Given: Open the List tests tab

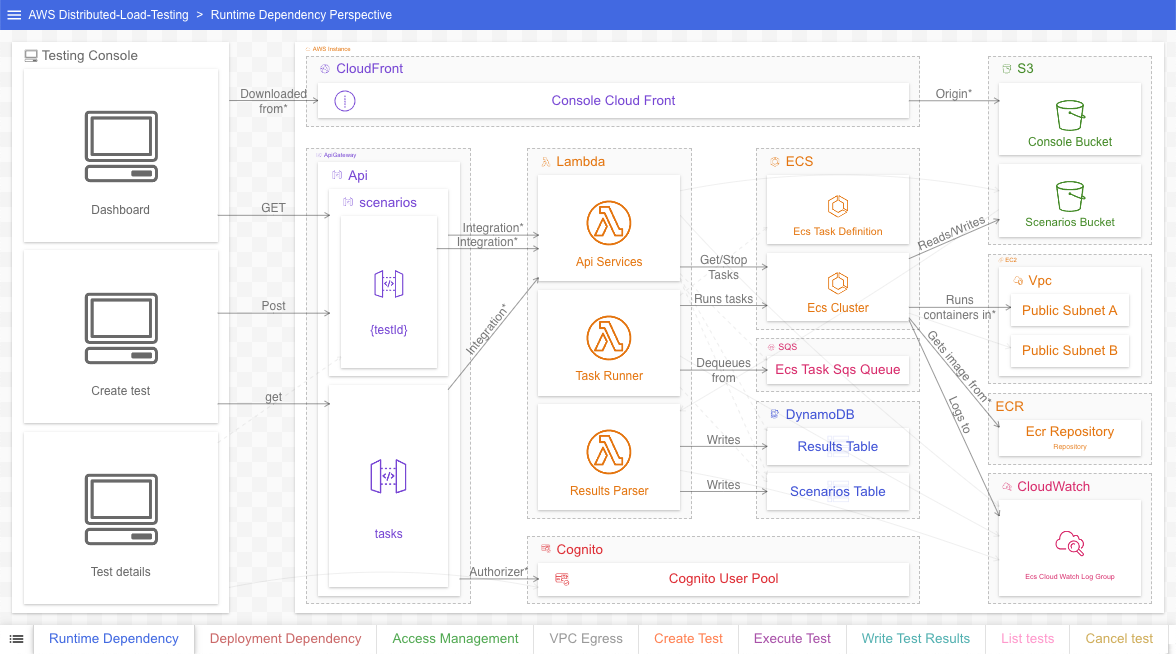Looking at the screenshot, I should pyautogui.click(x=1028, y=639).
